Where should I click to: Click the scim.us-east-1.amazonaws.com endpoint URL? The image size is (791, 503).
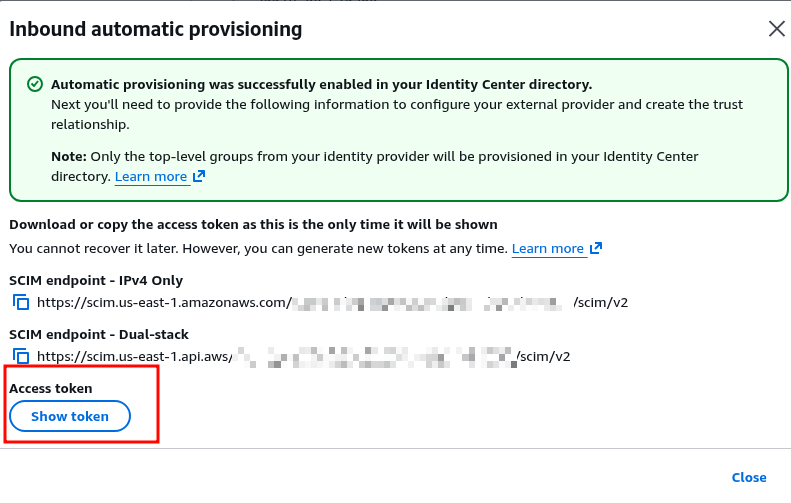click(164, 303)
